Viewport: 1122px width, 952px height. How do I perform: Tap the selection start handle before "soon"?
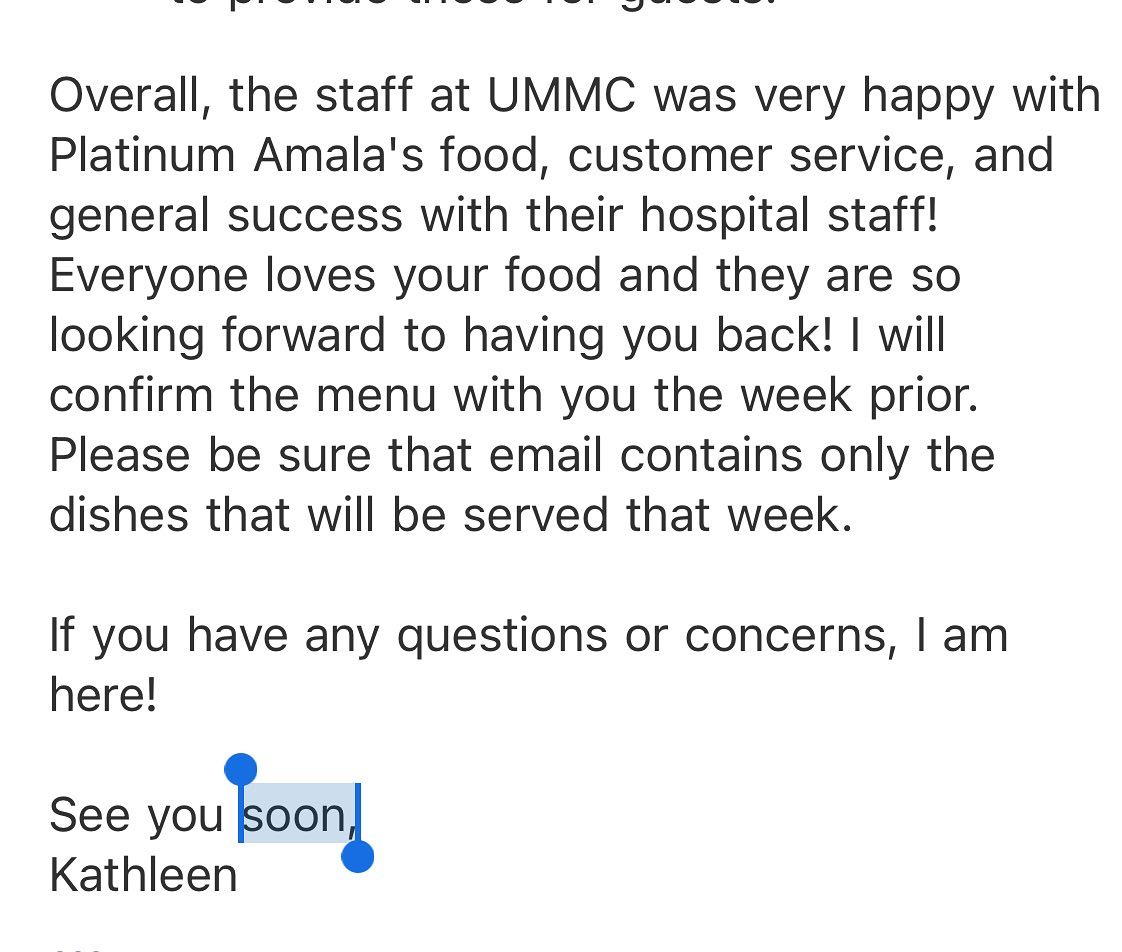[x=240, y=770]
